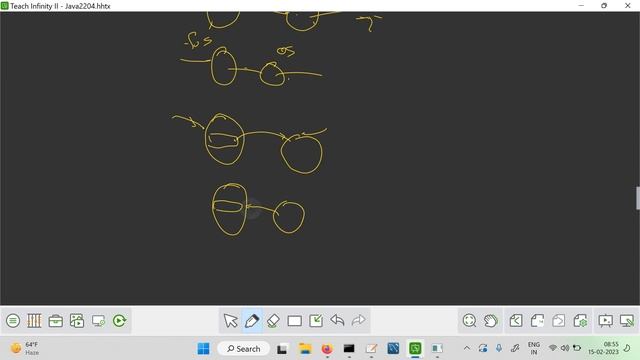Open the last pinned taskbar app

(x=437, y=349)
